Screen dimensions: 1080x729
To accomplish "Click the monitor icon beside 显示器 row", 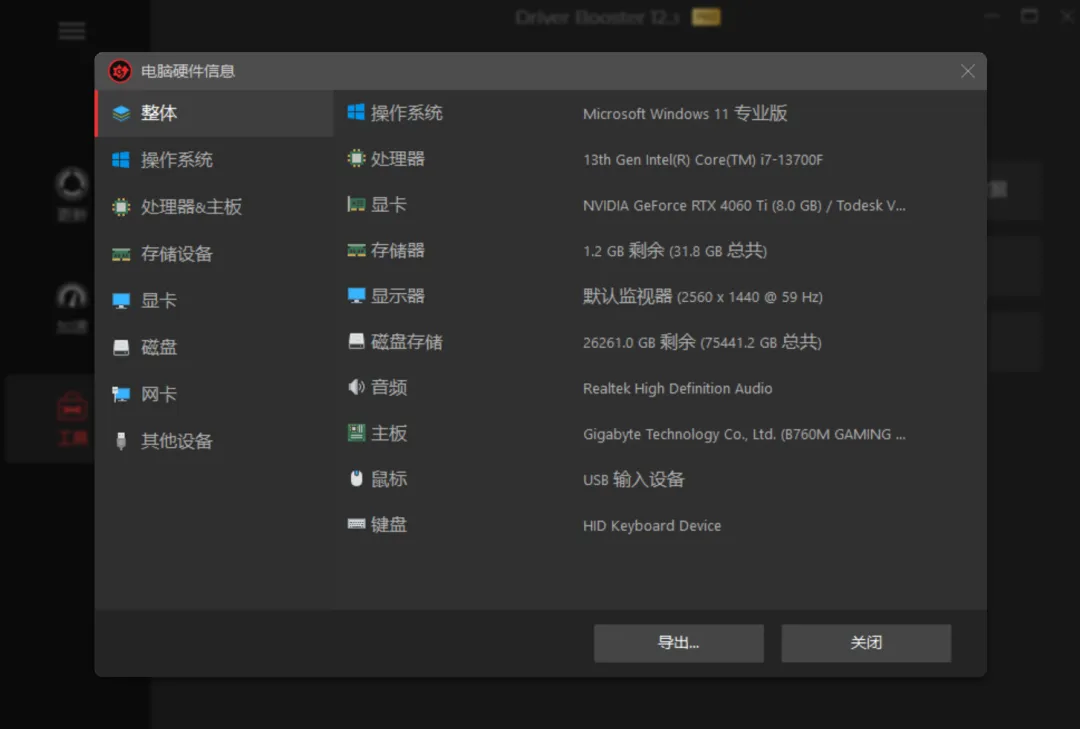I will (356, 296).
